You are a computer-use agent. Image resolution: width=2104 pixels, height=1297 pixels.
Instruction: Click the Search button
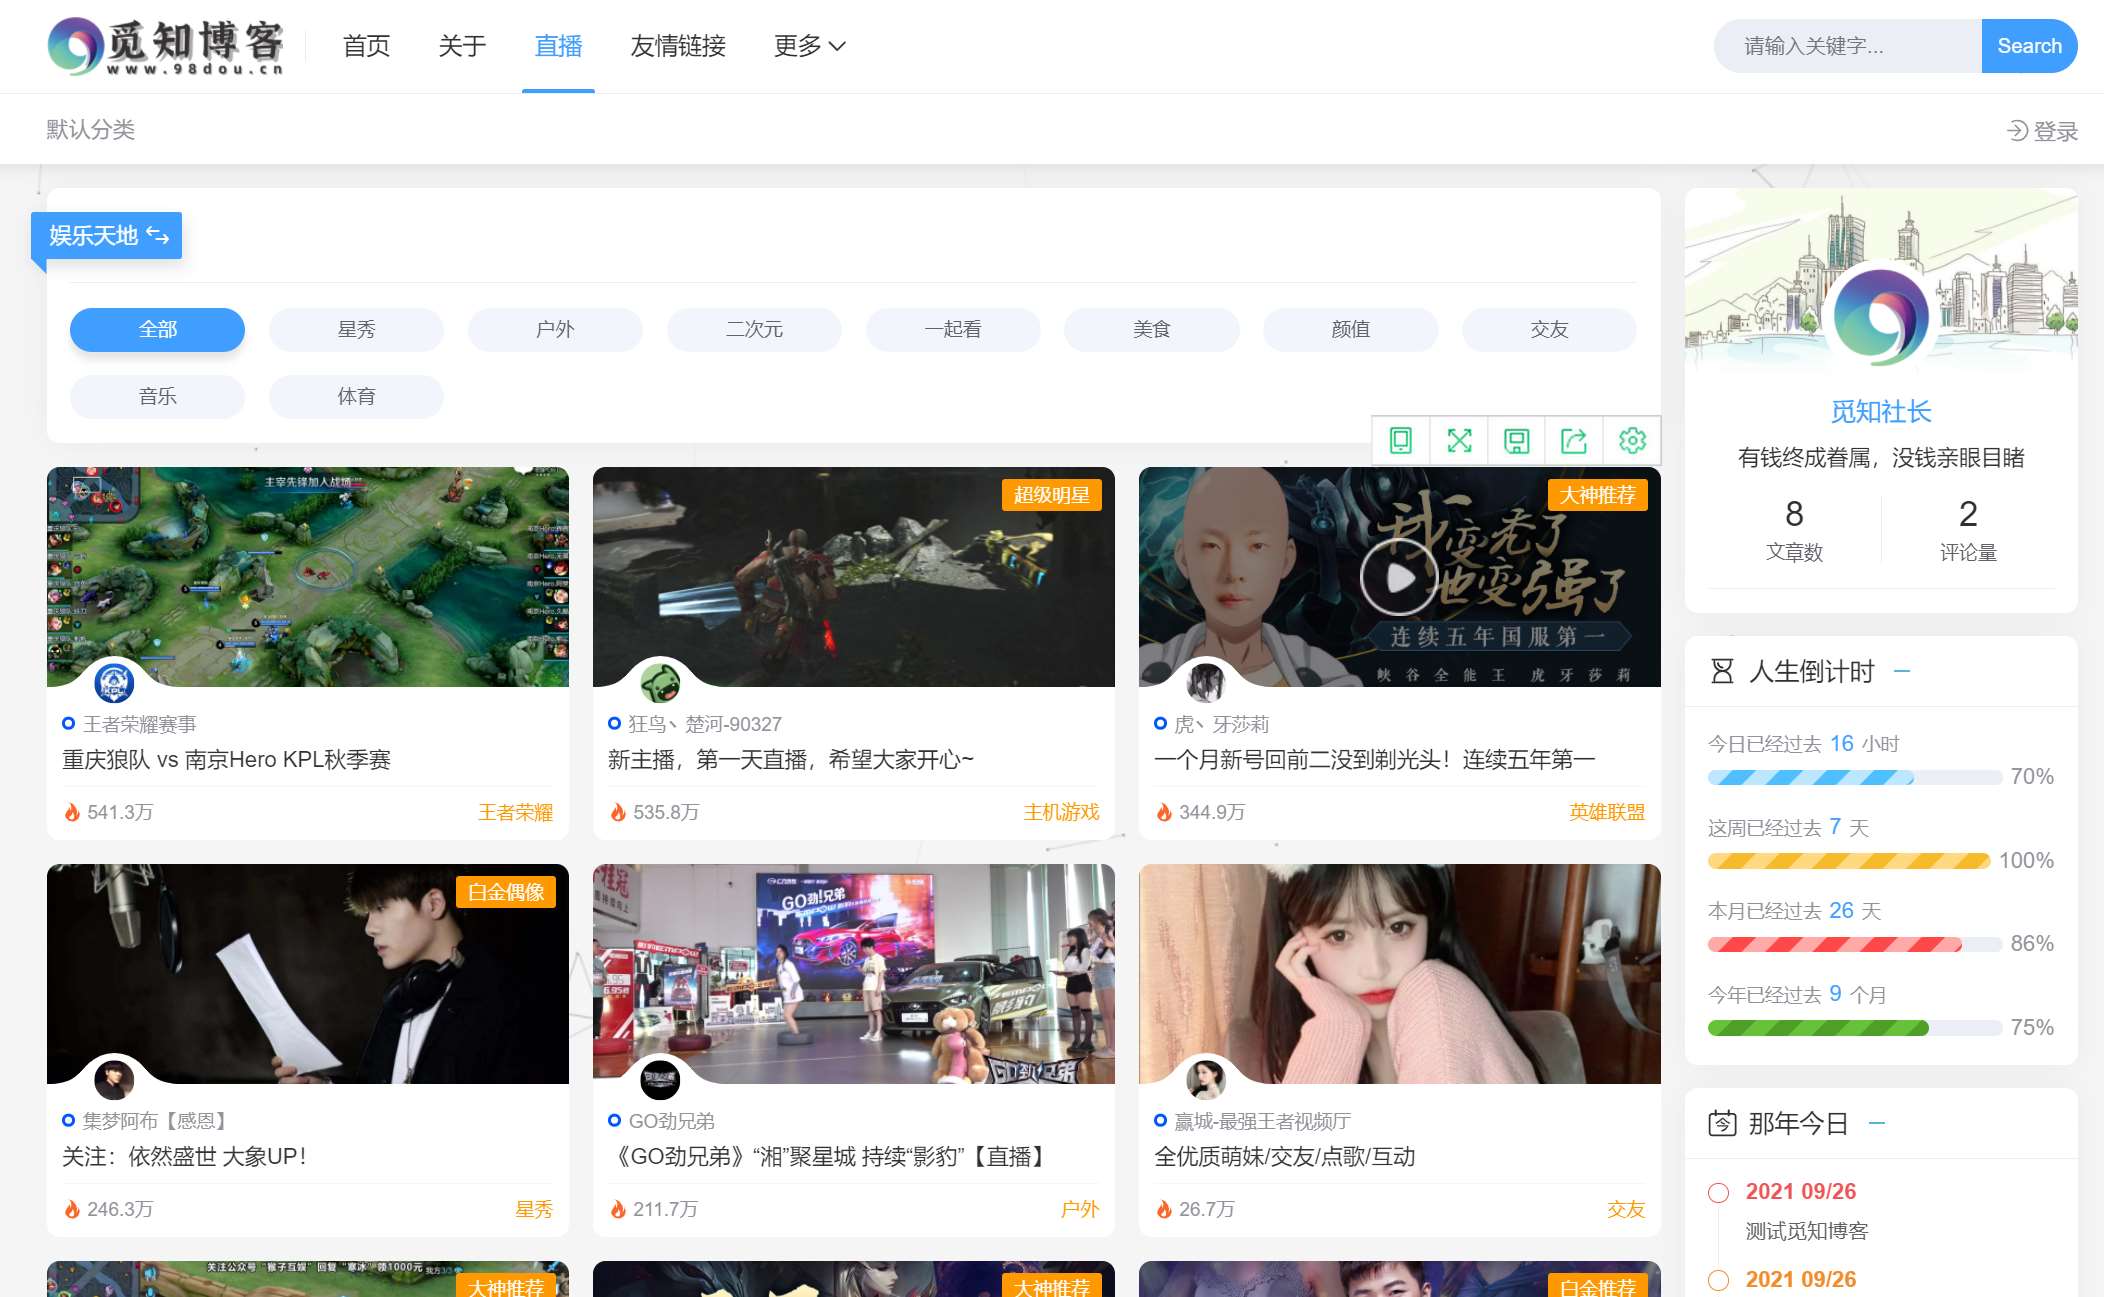(x=2029, y=46)
